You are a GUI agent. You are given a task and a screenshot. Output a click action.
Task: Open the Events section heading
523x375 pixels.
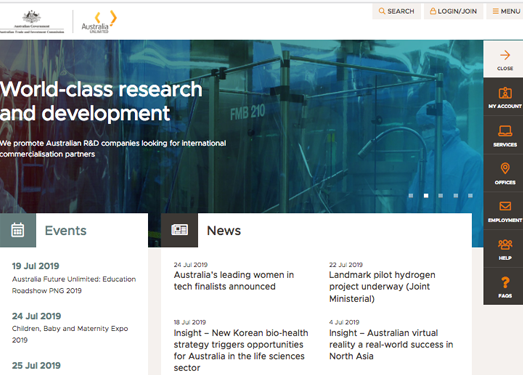pos(66,231)
